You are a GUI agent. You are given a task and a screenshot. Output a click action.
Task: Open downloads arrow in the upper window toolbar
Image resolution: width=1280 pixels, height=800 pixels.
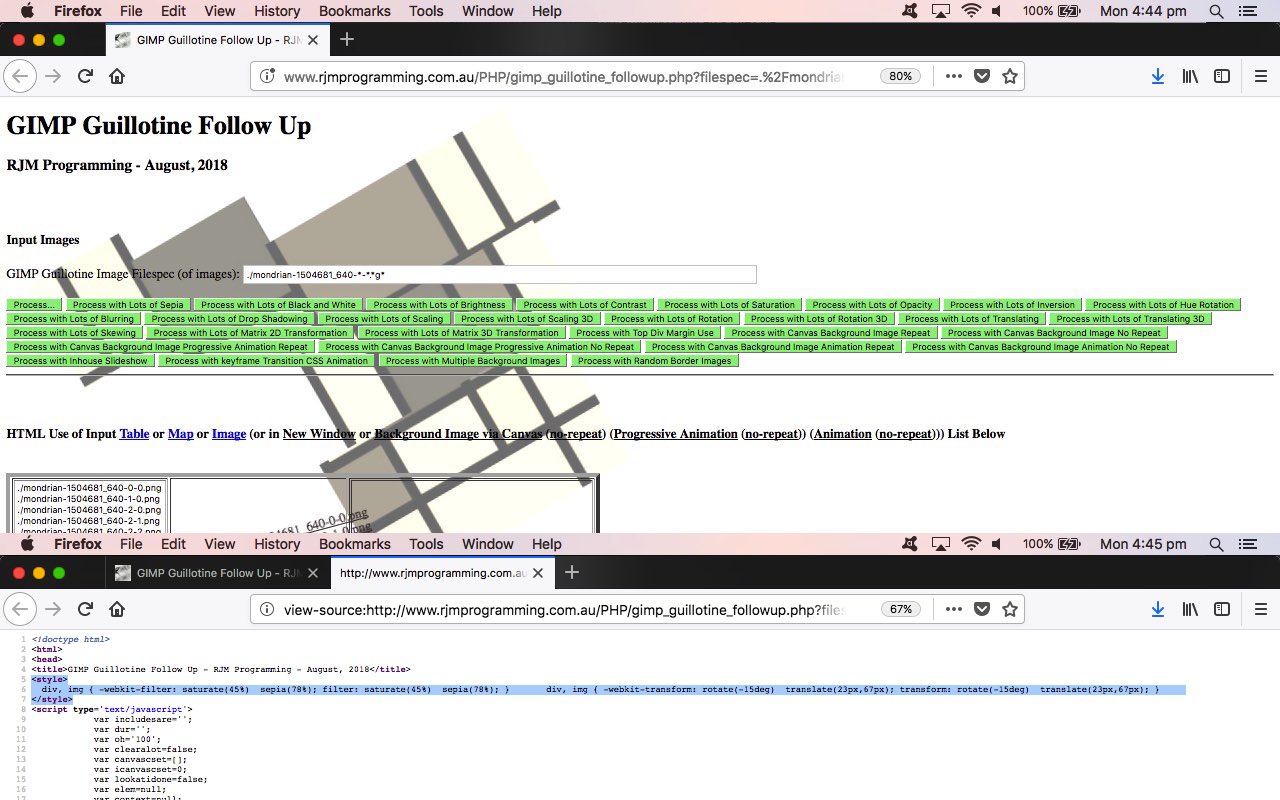click(1157, 76)
